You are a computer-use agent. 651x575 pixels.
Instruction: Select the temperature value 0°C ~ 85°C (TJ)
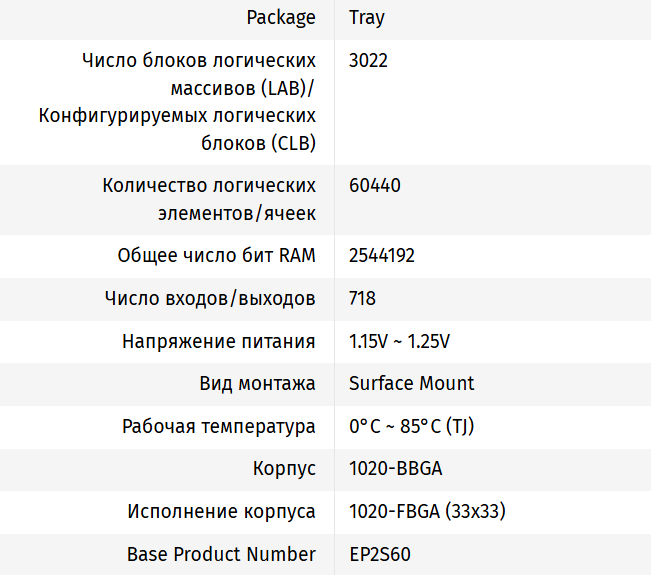click(411, 427)
